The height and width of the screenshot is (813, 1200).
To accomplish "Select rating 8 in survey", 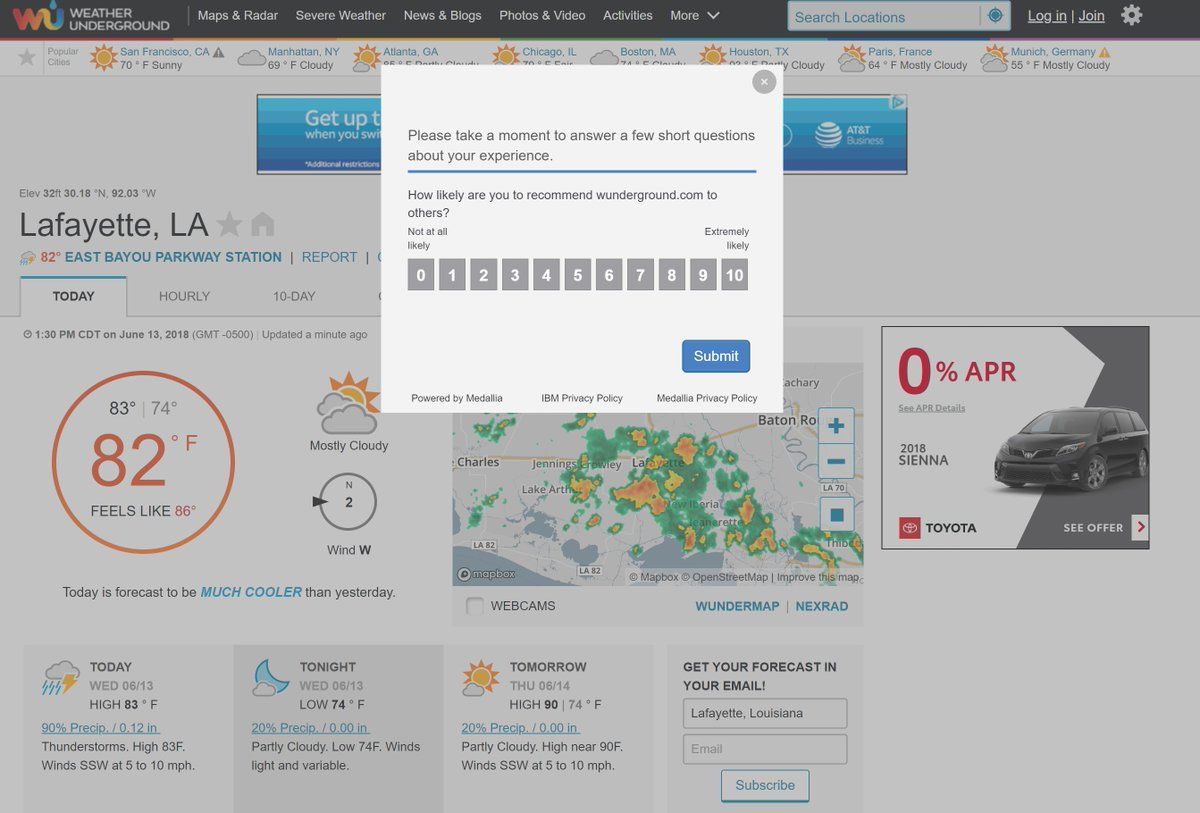I will [x=672, y=275].
